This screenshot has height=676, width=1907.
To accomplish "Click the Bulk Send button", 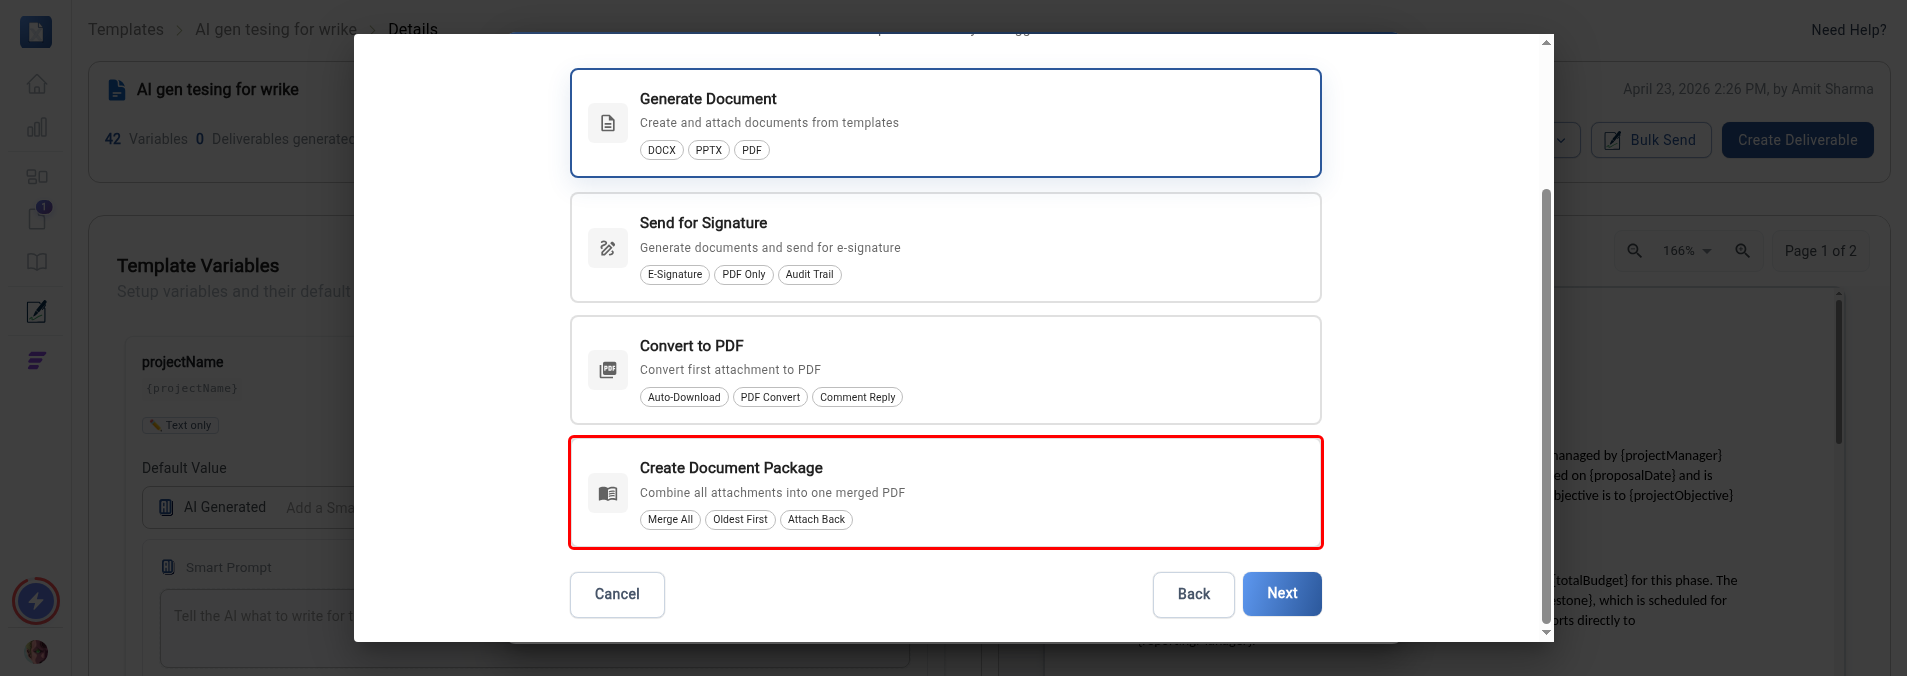I will [1651, 140].
